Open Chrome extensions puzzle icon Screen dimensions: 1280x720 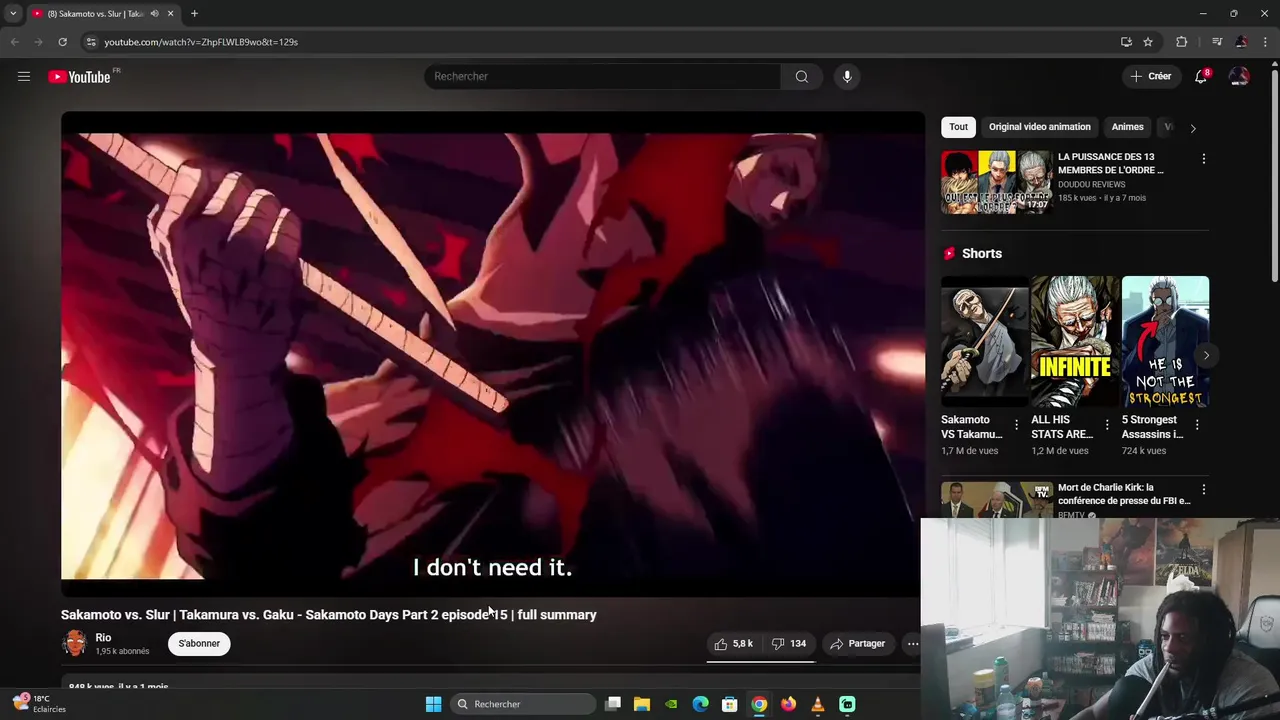[x=1182, y=42]
